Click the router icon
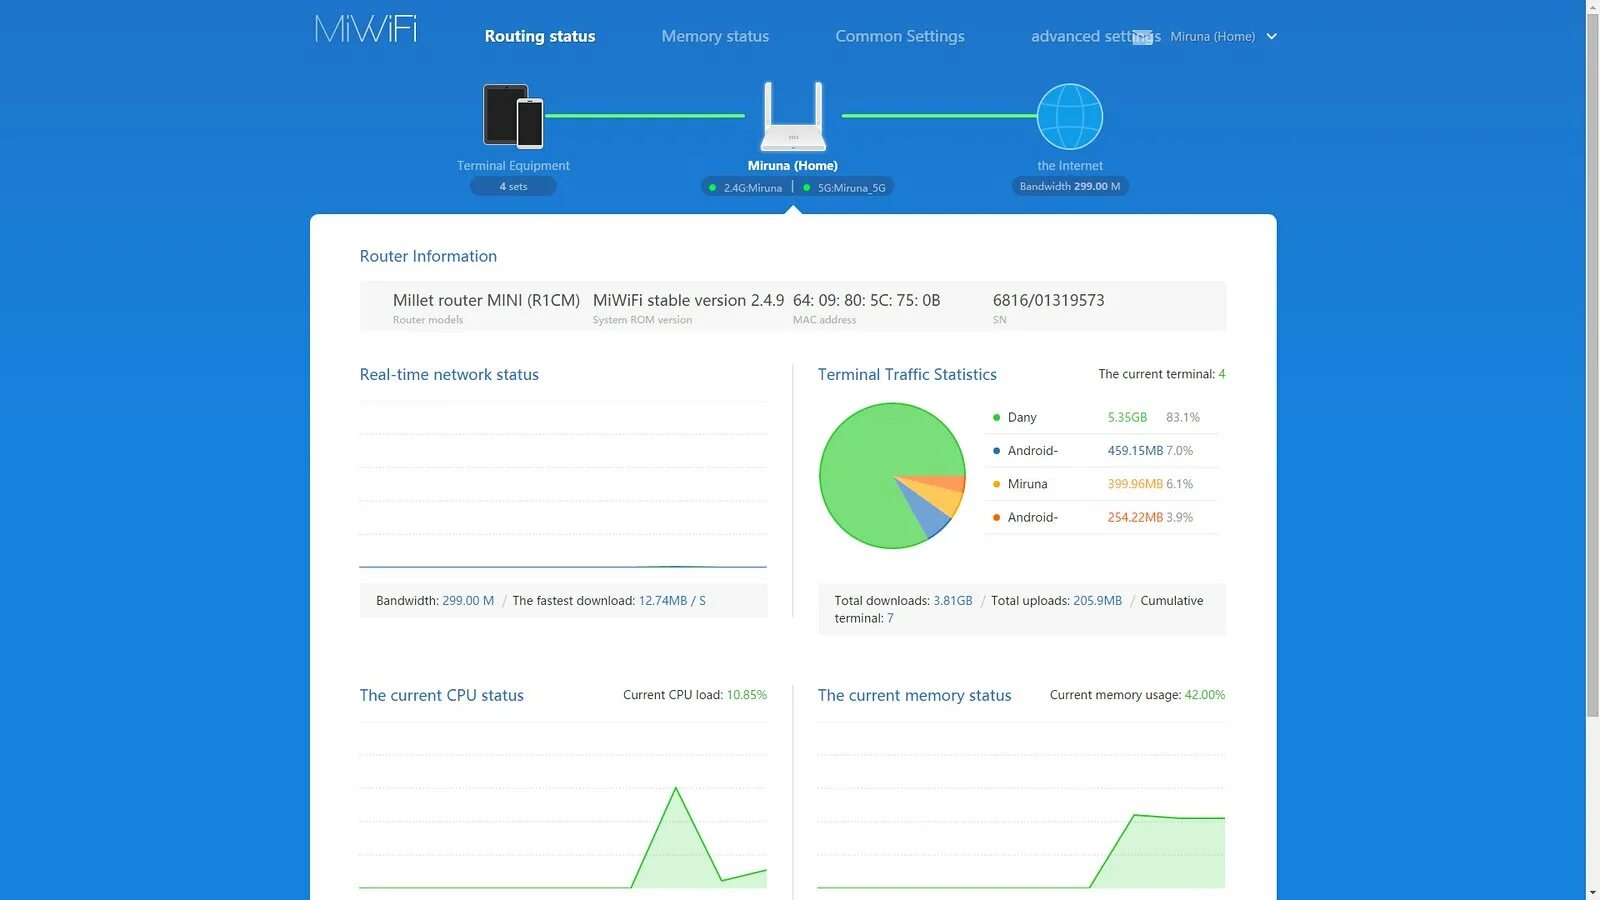 793,116
